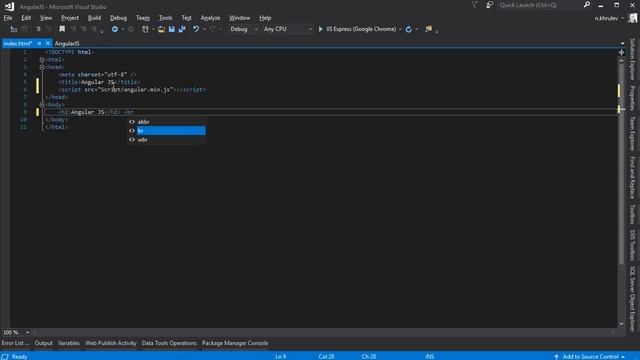Screen dimensions: 640x360
Task: Click the Navigate Forward arrow icon
Action: pos(131,29)
